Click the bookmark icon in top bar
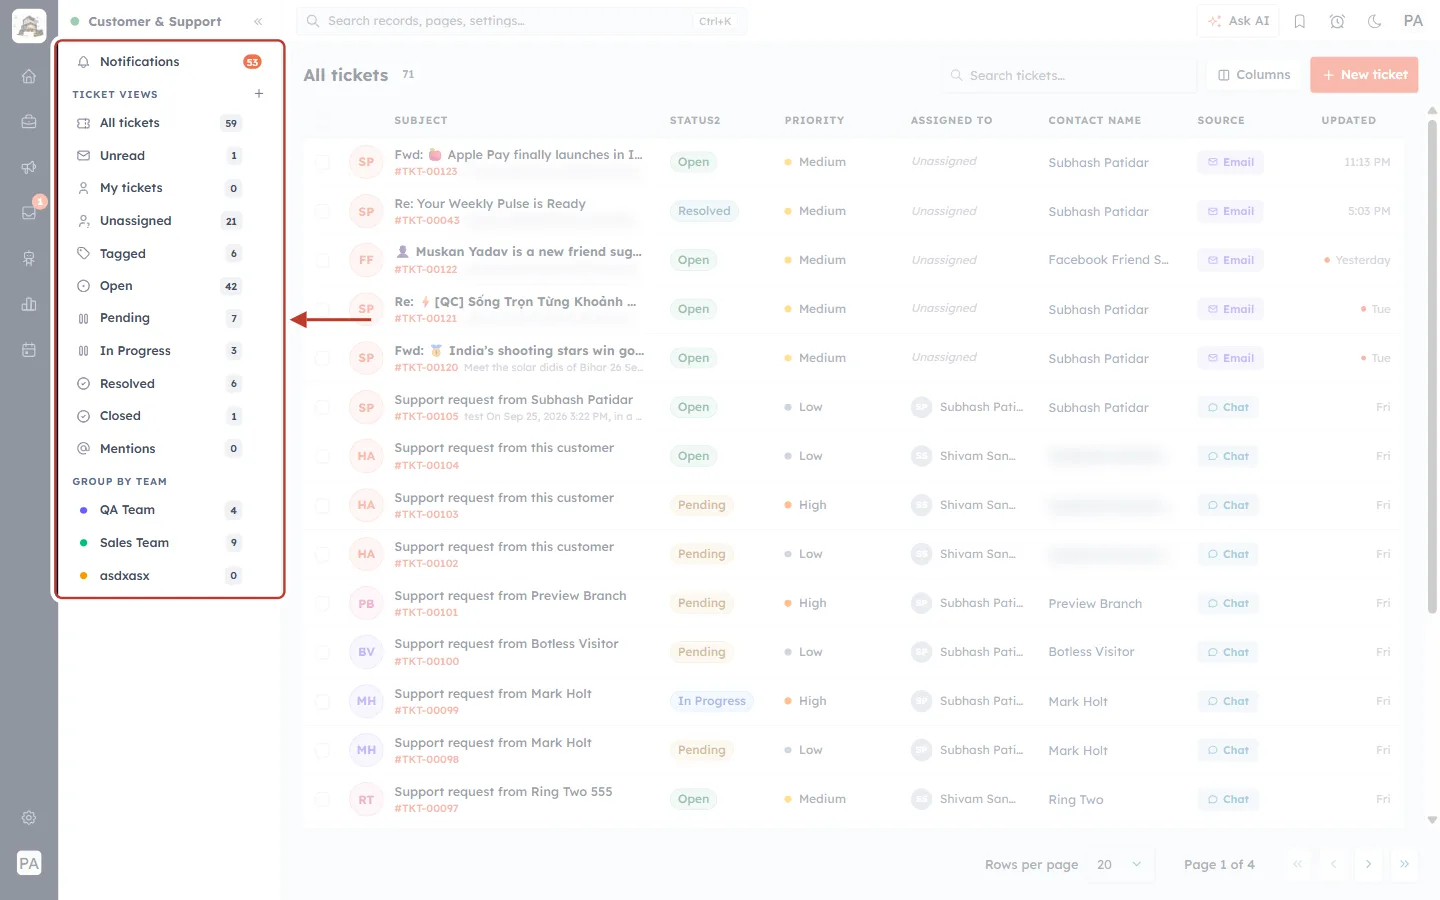The height and width of the screenshot is (900, 1440). click(1300, 21)
